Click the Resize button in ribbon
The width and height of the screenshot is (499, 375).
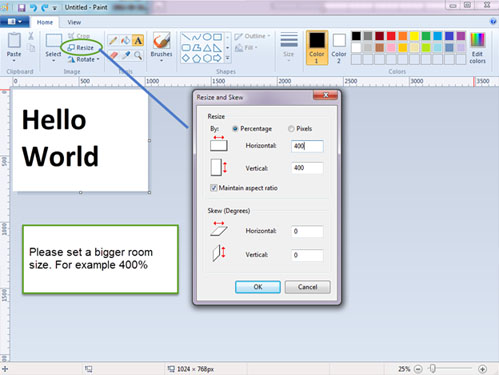pos(81,48)
